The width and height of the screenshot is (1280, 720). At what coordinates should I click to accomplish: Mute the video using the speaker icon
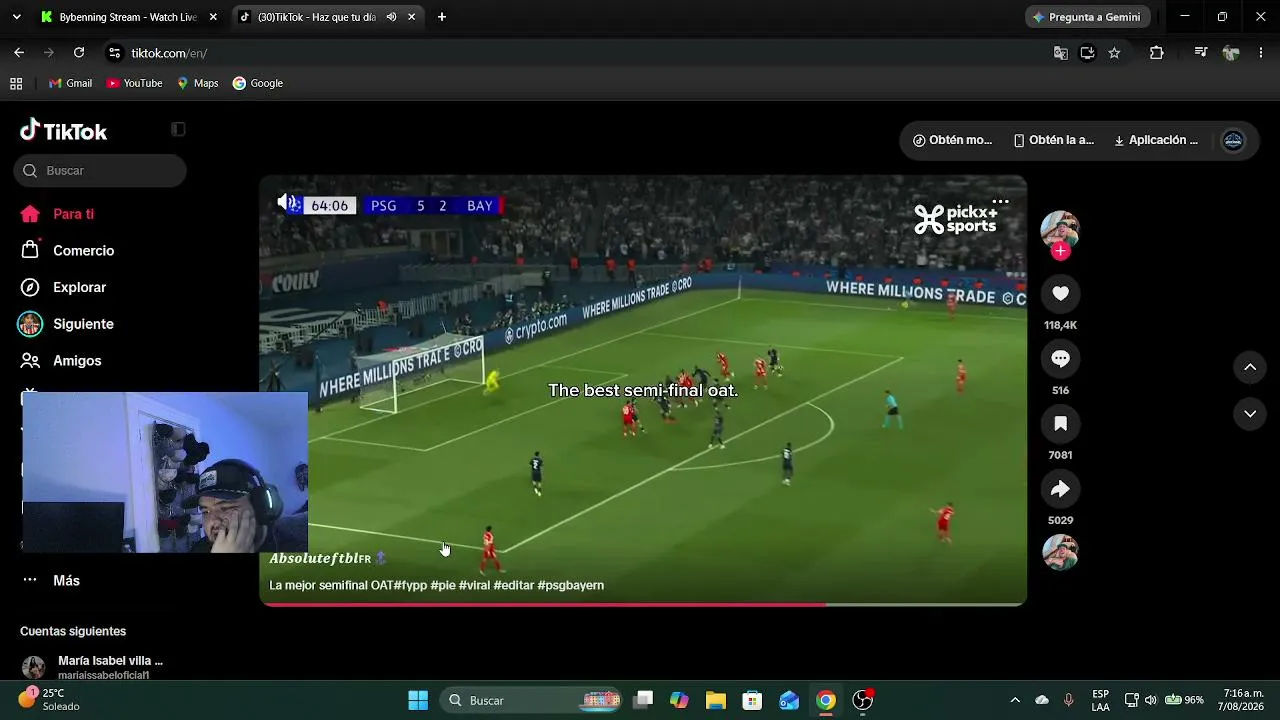pos(286,203)
